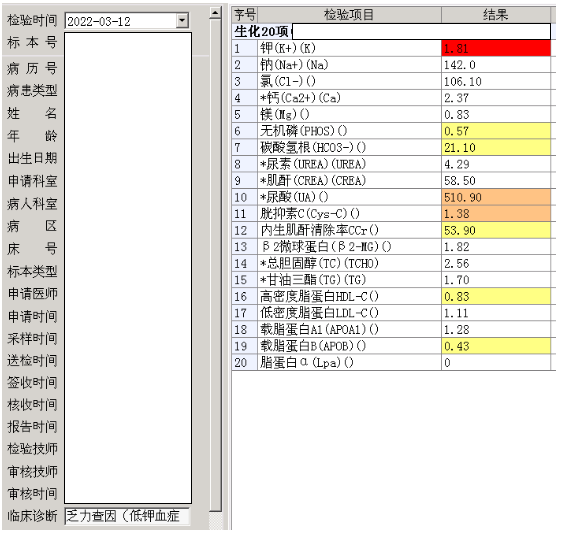Screen dimensions: 568x533
Task: Click the LDL-C result 1.11
Action: click(496, 313)
